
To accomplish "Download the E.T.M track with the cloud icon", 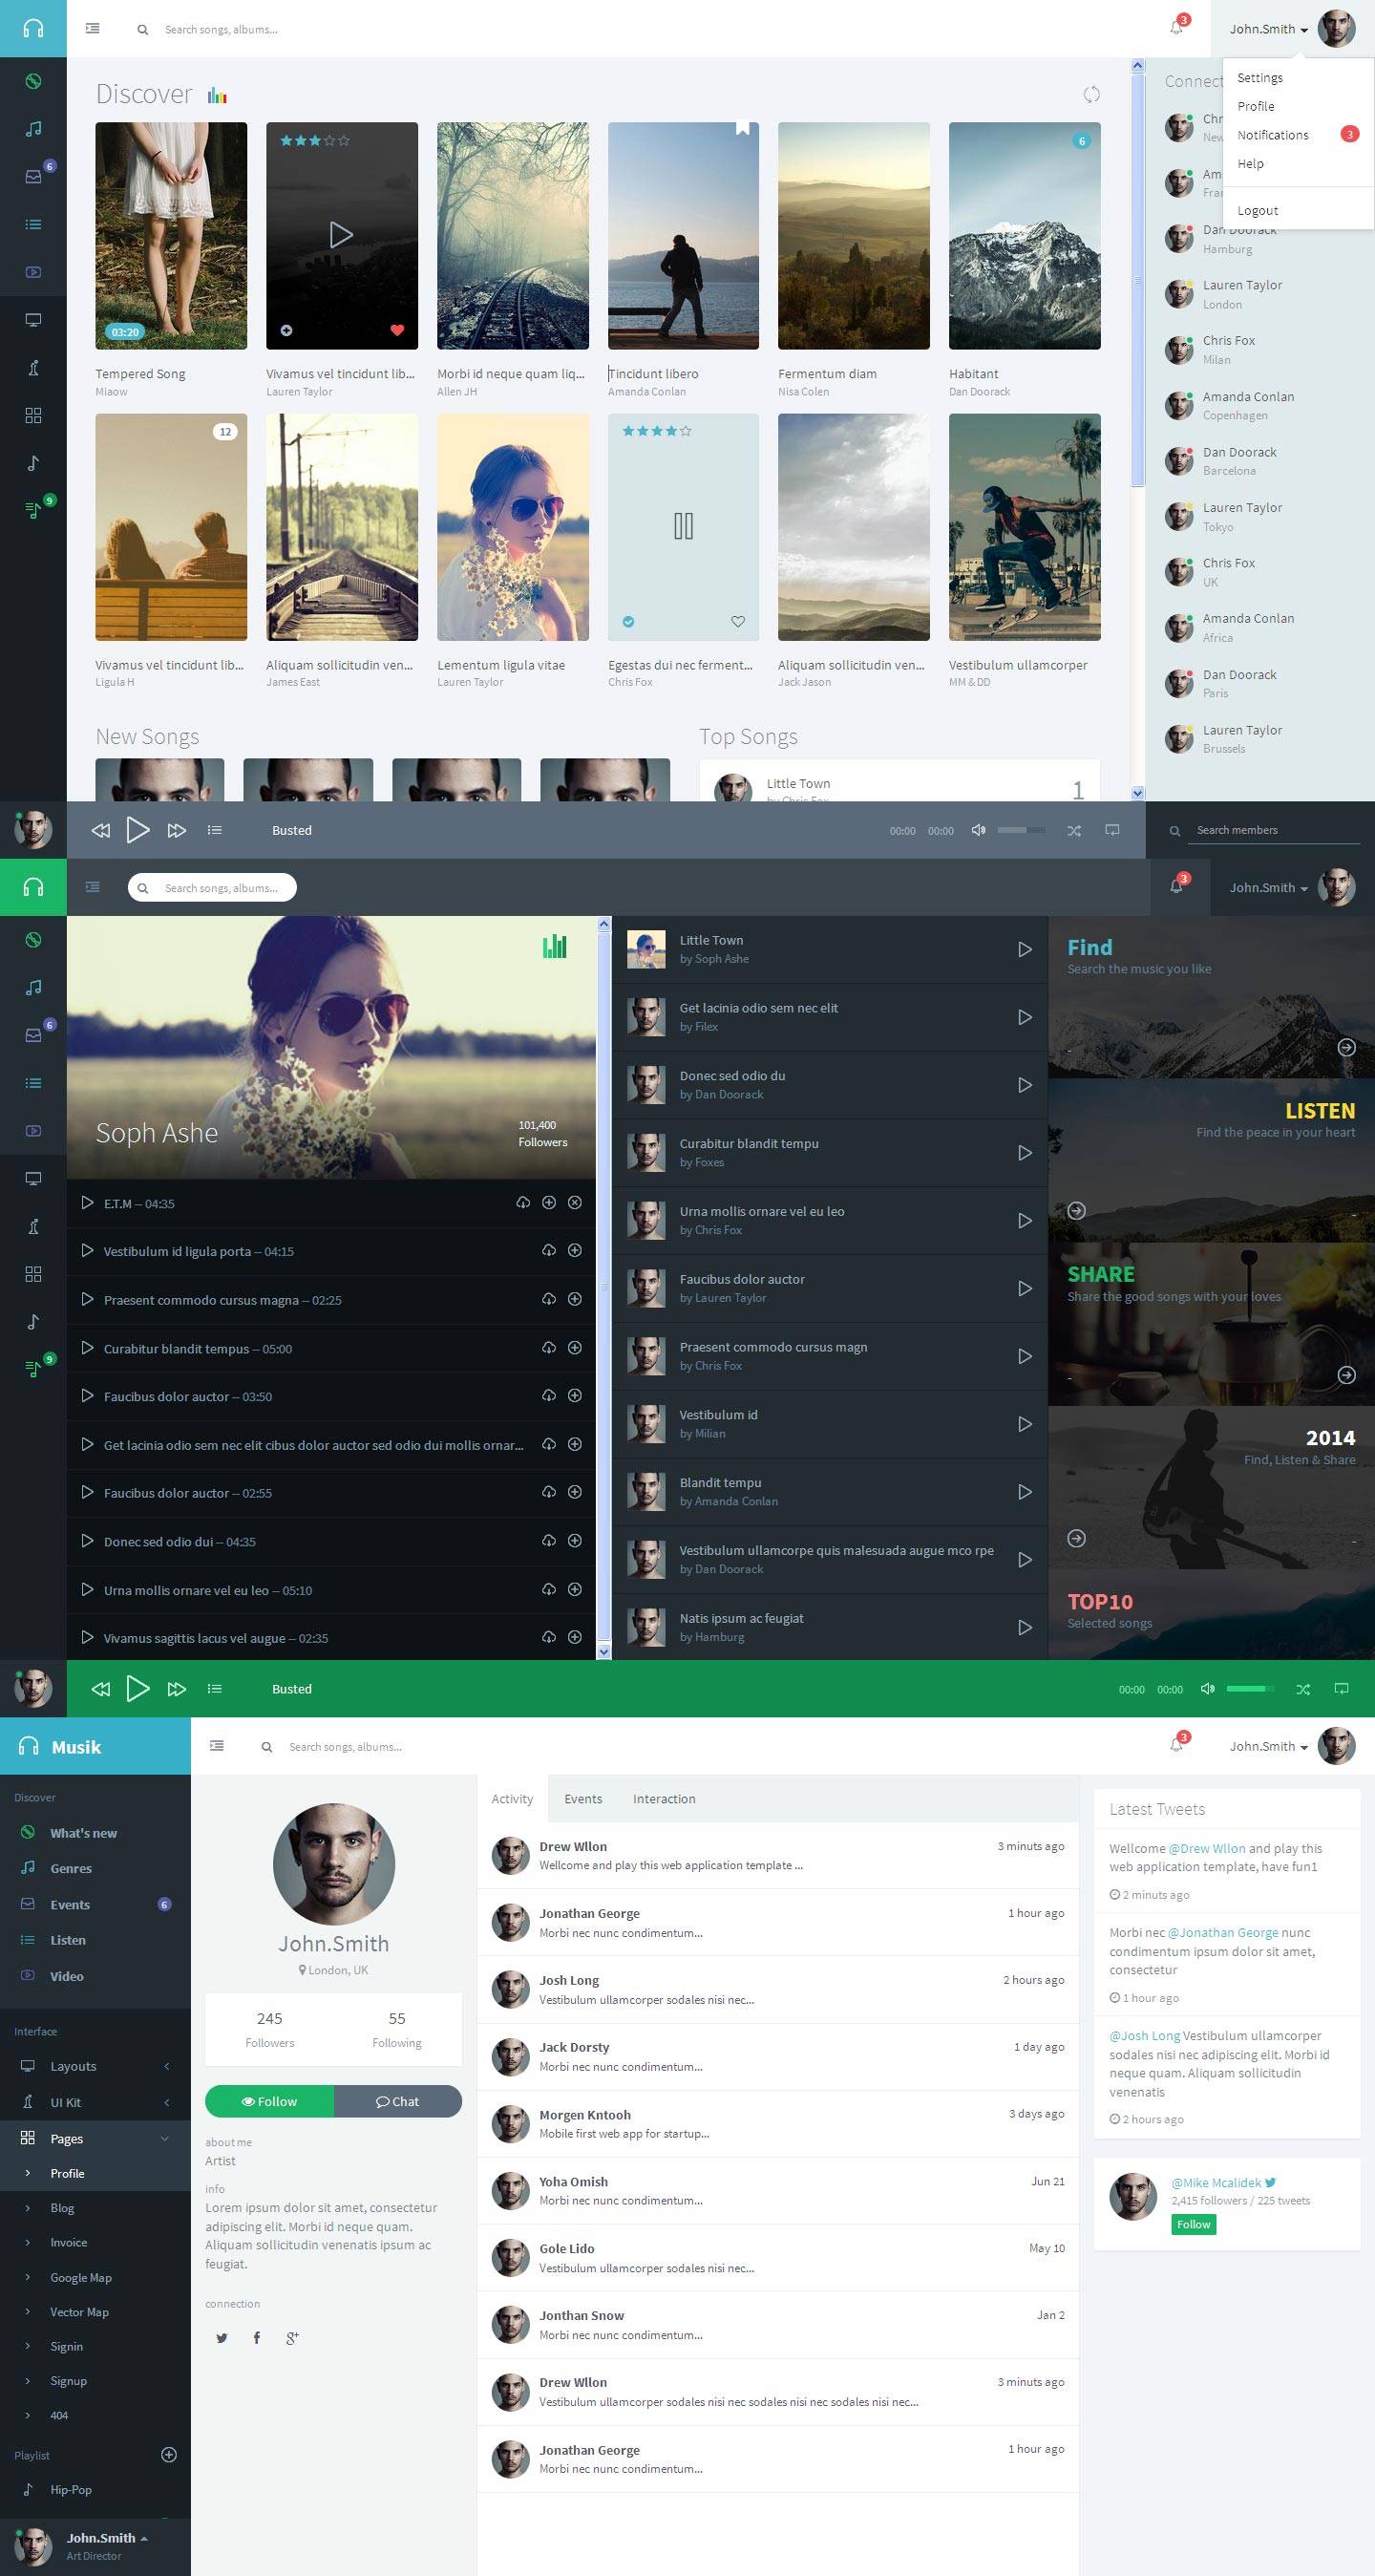I will coord(522,1203).
